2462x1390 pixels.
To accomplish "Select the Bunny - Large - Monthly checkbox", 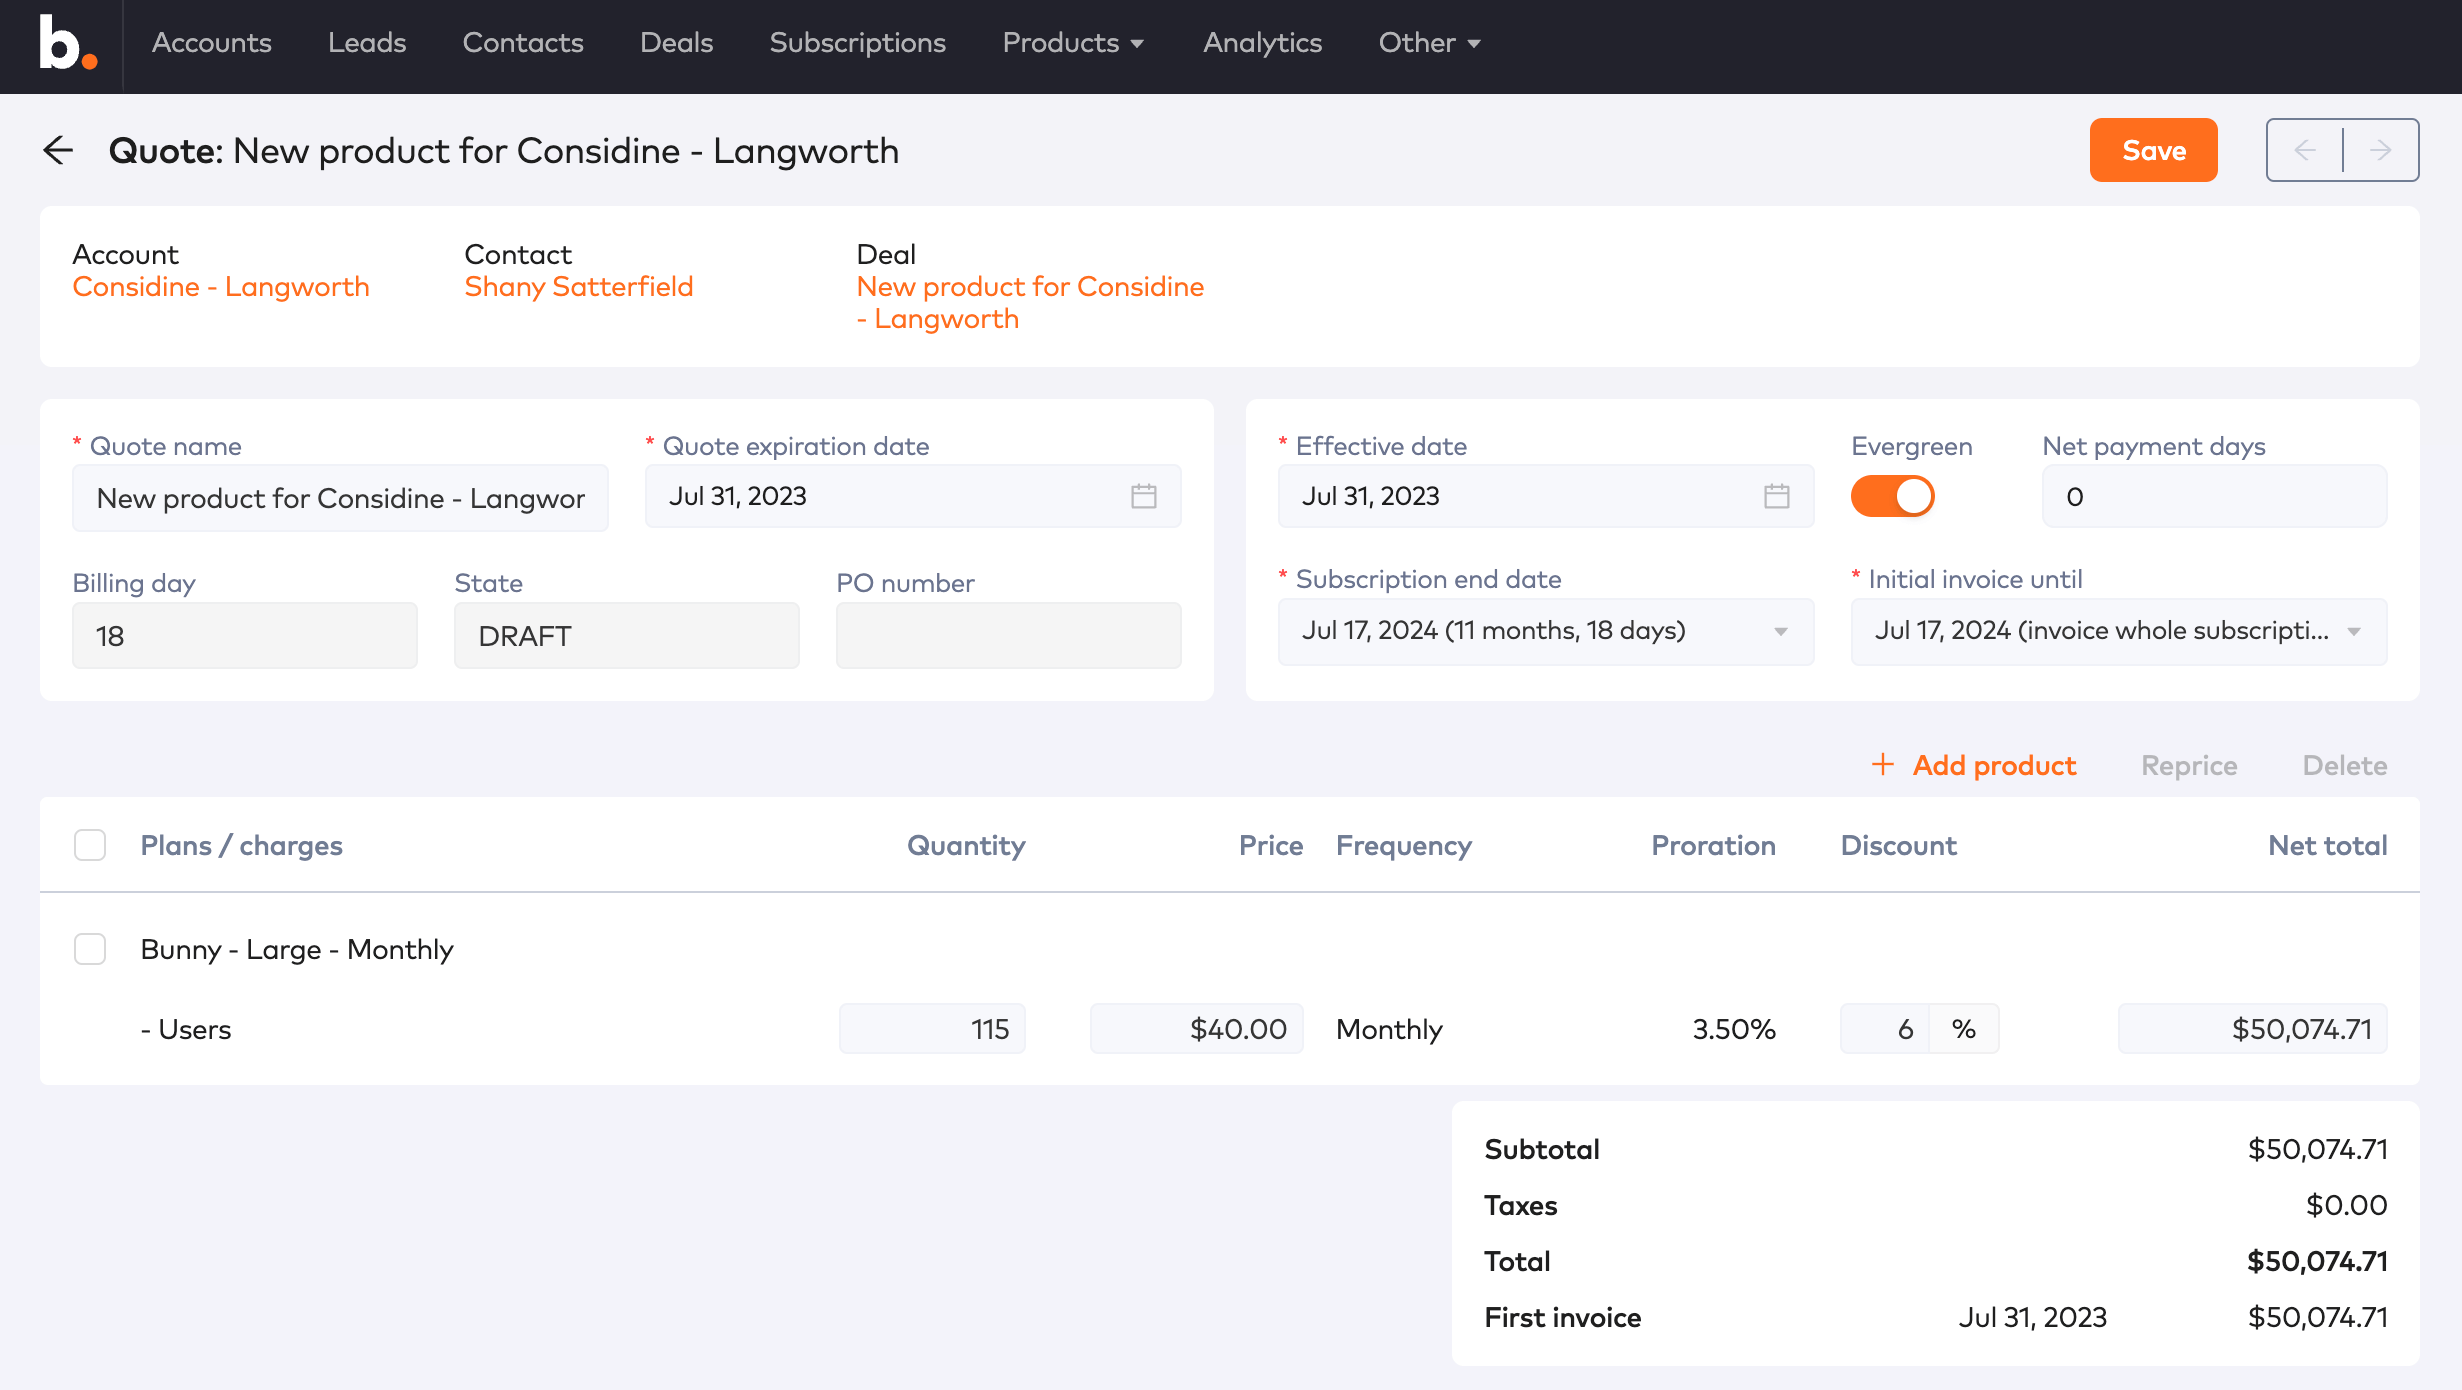I will tap(90, 949).
